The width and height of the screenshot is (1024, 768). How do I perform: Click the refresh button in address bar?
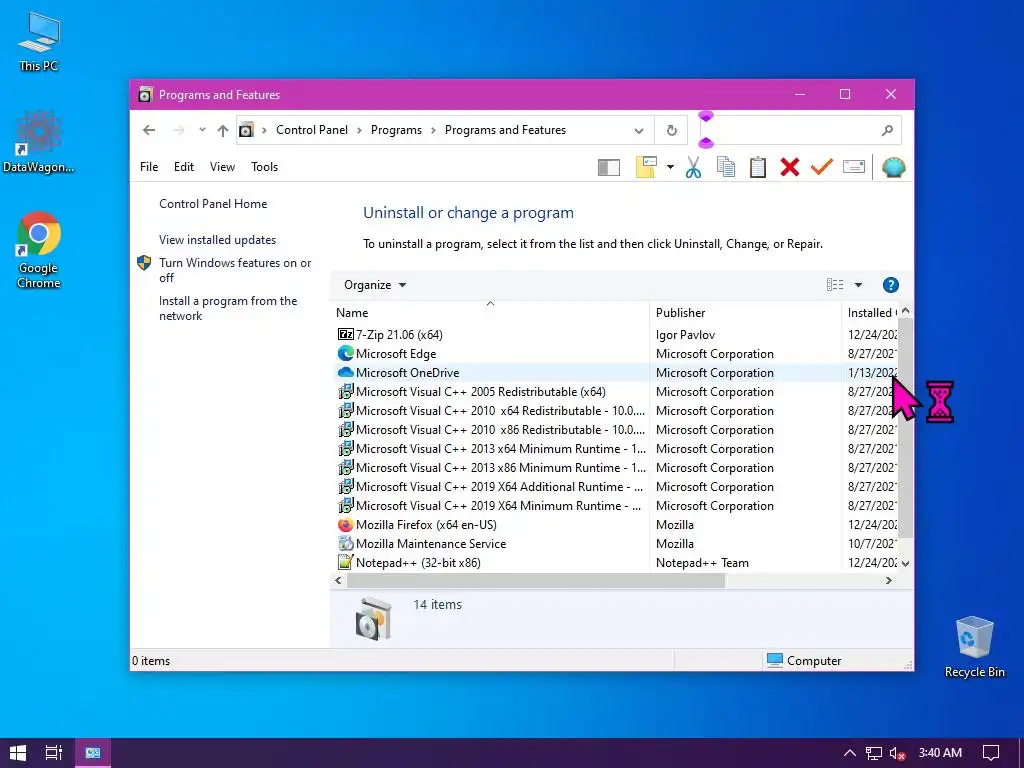click(x=671, y=130)
